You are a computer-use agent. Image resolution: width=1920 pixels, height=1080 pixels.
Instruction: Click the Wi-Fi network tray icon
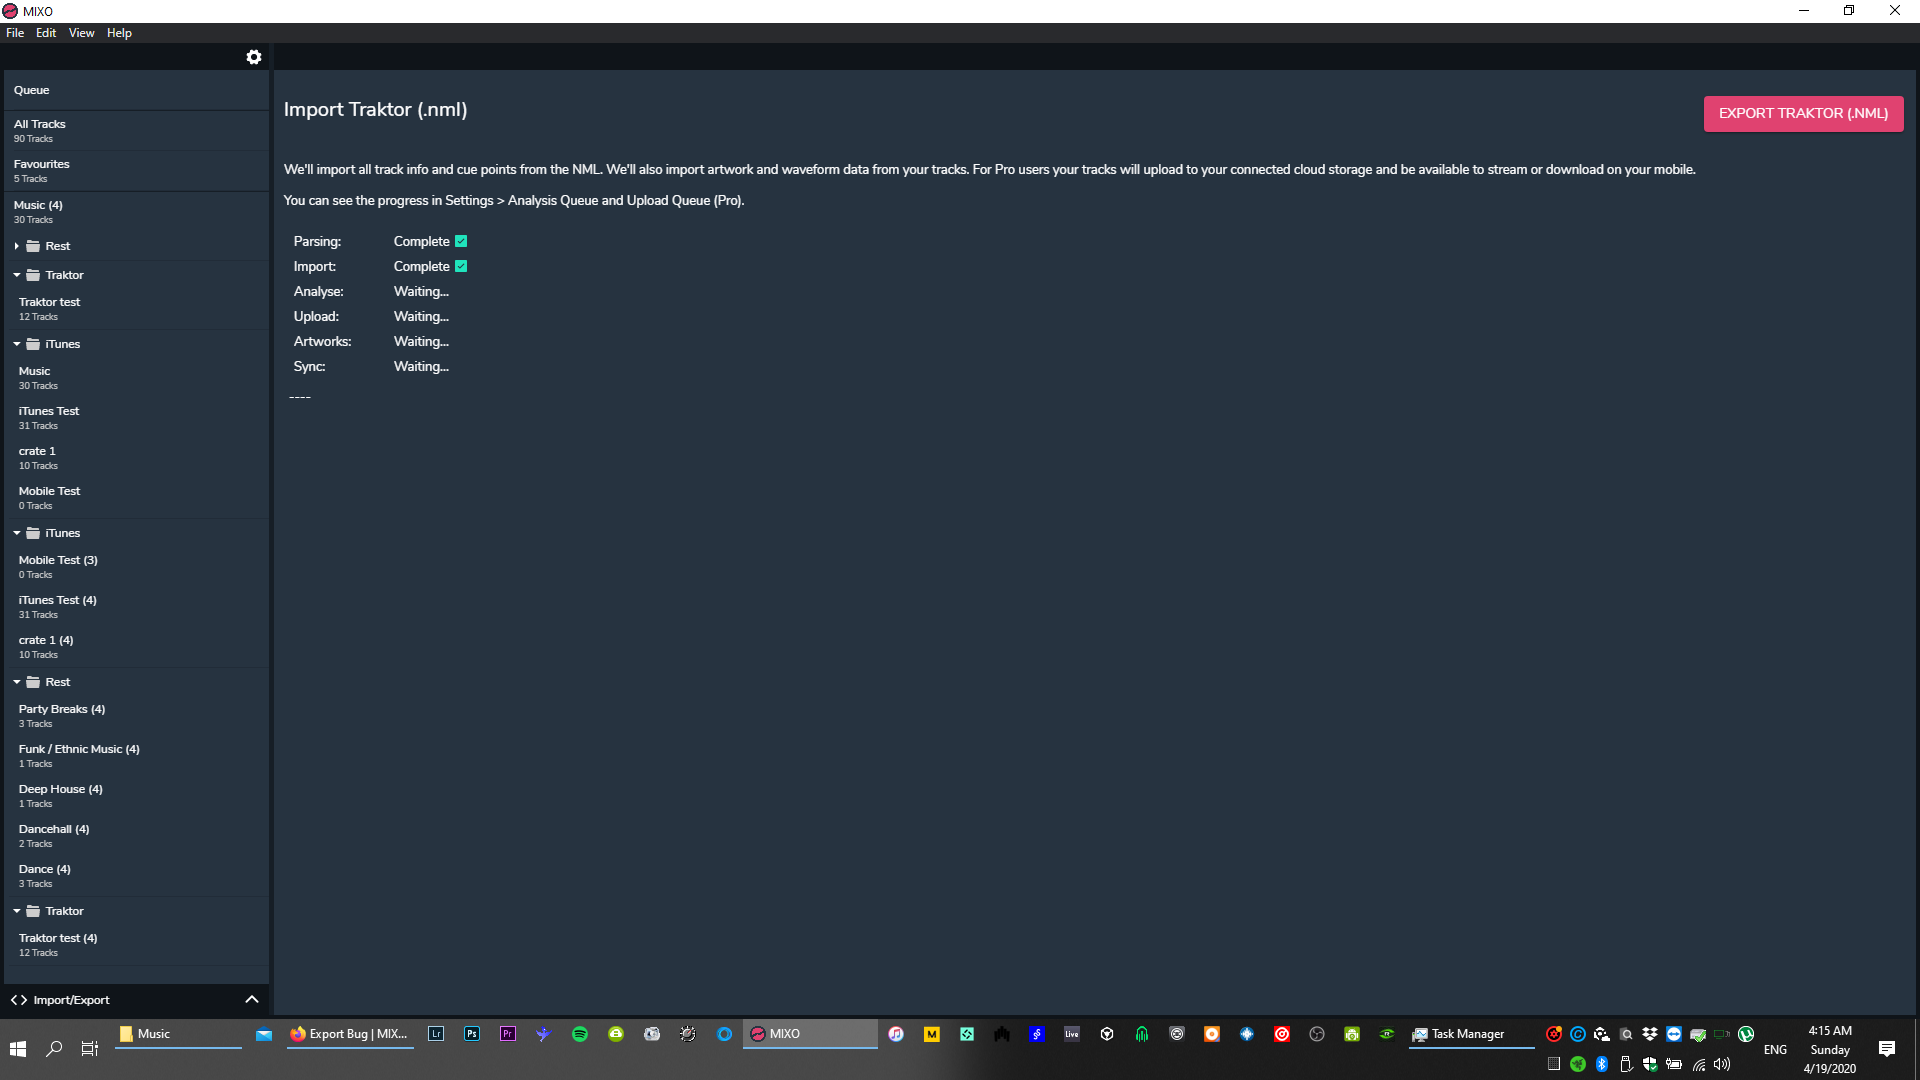pyautogui.click(x=1698, y=1064)
